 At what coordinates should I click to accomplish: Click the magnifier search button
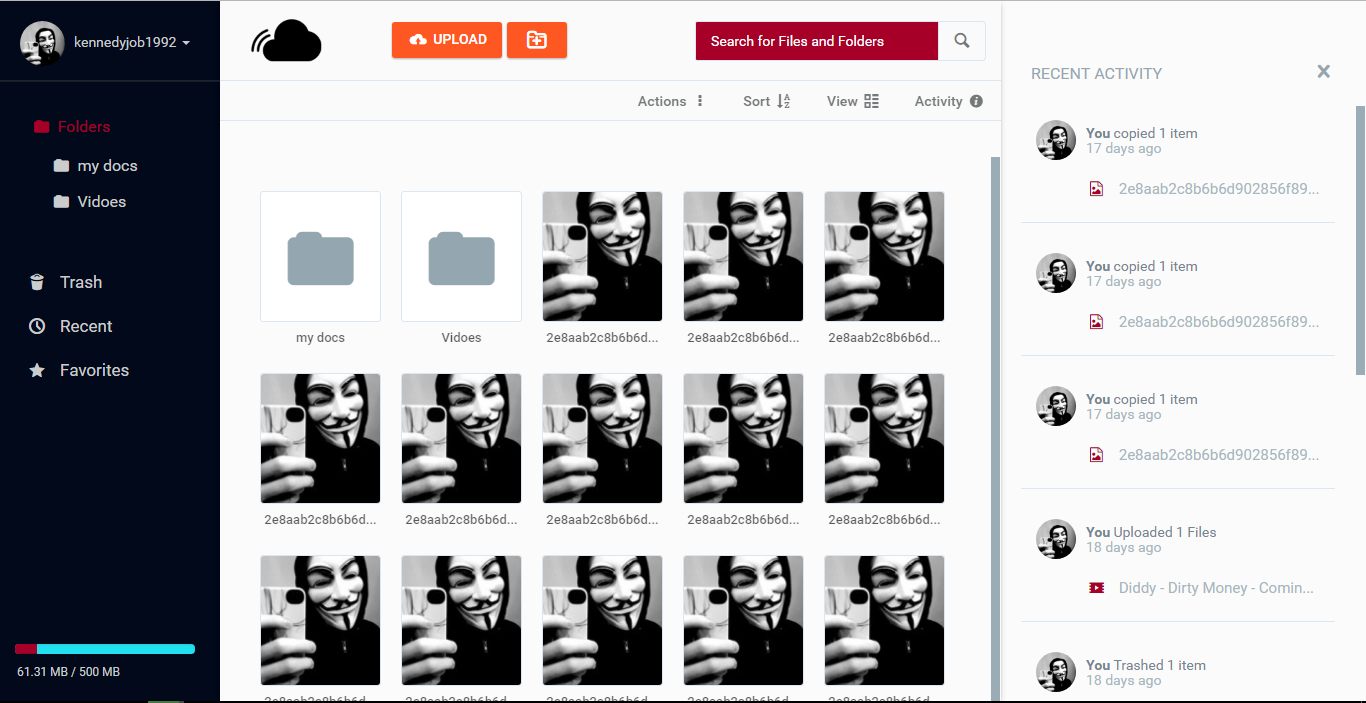pyautogui.click(x=962, y=41)
